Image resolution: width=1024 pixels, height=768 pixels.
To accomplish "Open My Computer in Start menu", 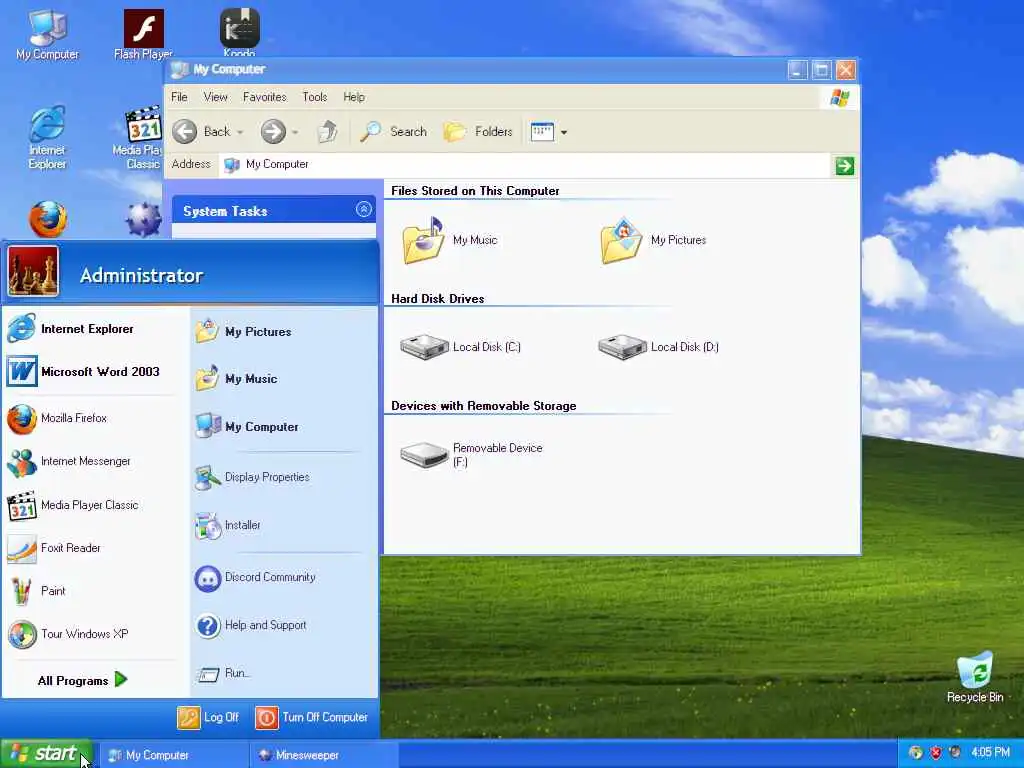I will (x=247, y=426).
